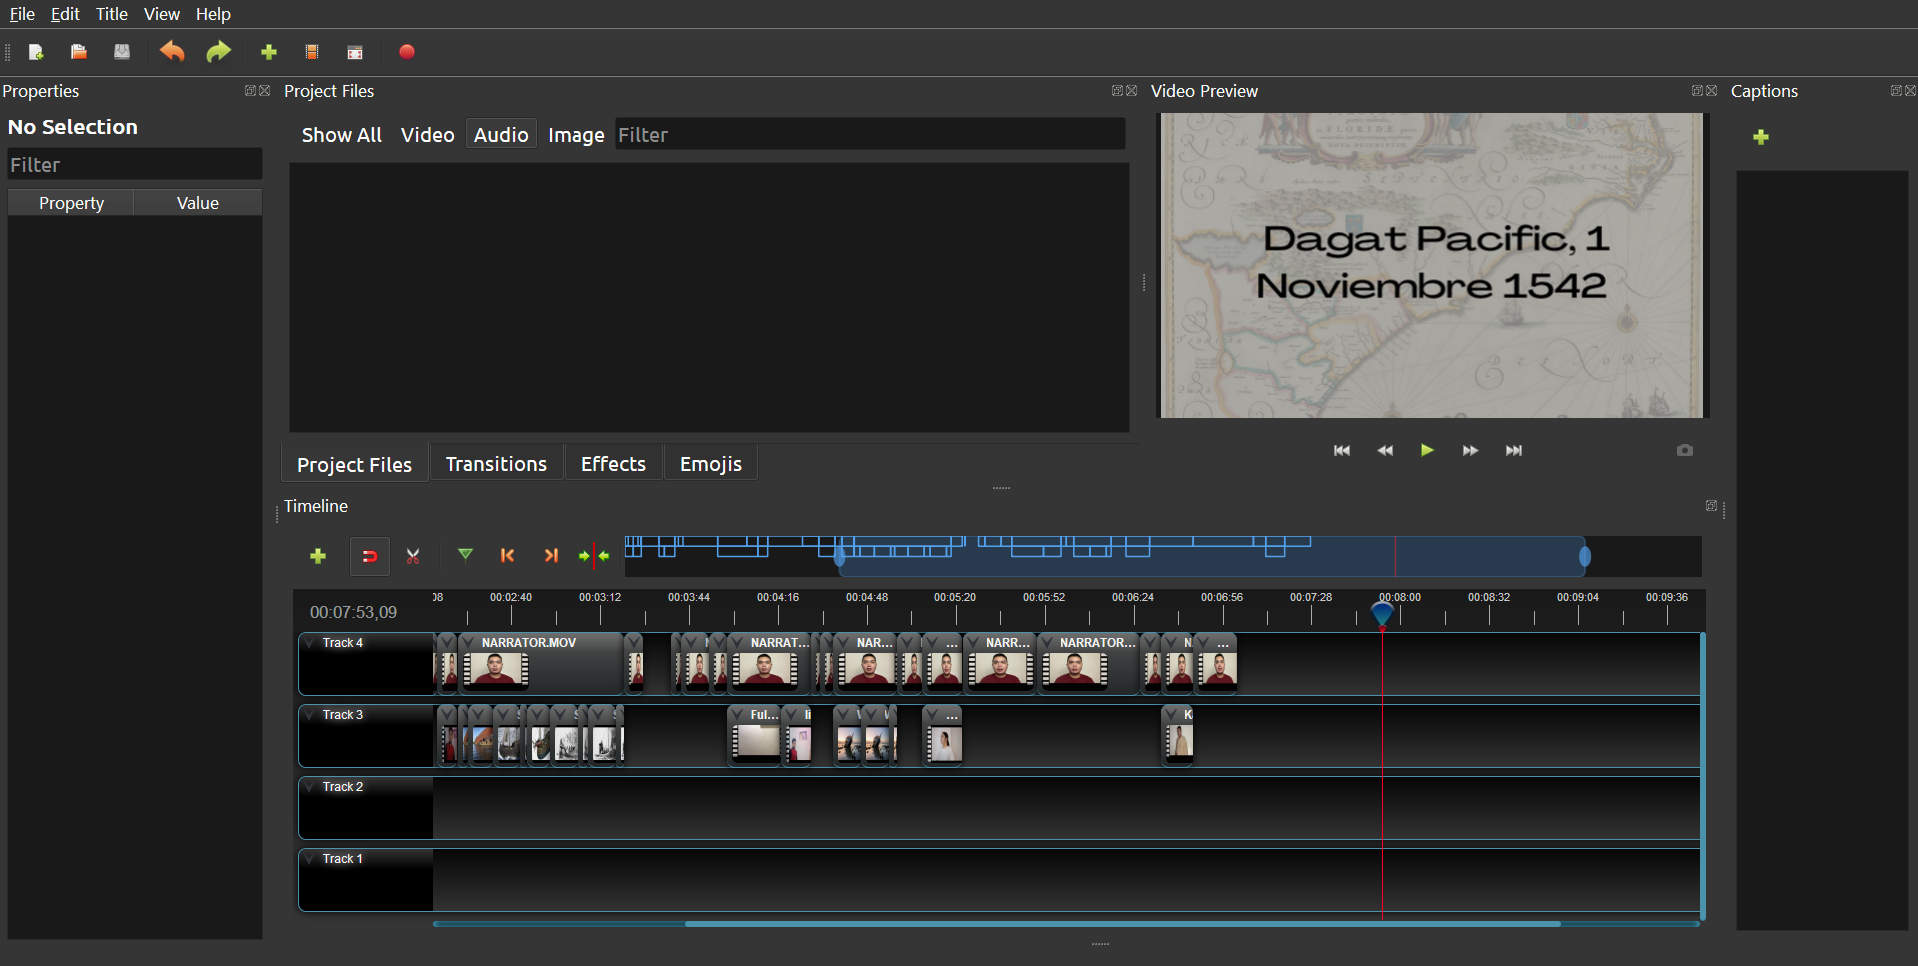Switch to the Transitions tab
1918x966 pixels.
pyautogui.click(x=495, y=463)
